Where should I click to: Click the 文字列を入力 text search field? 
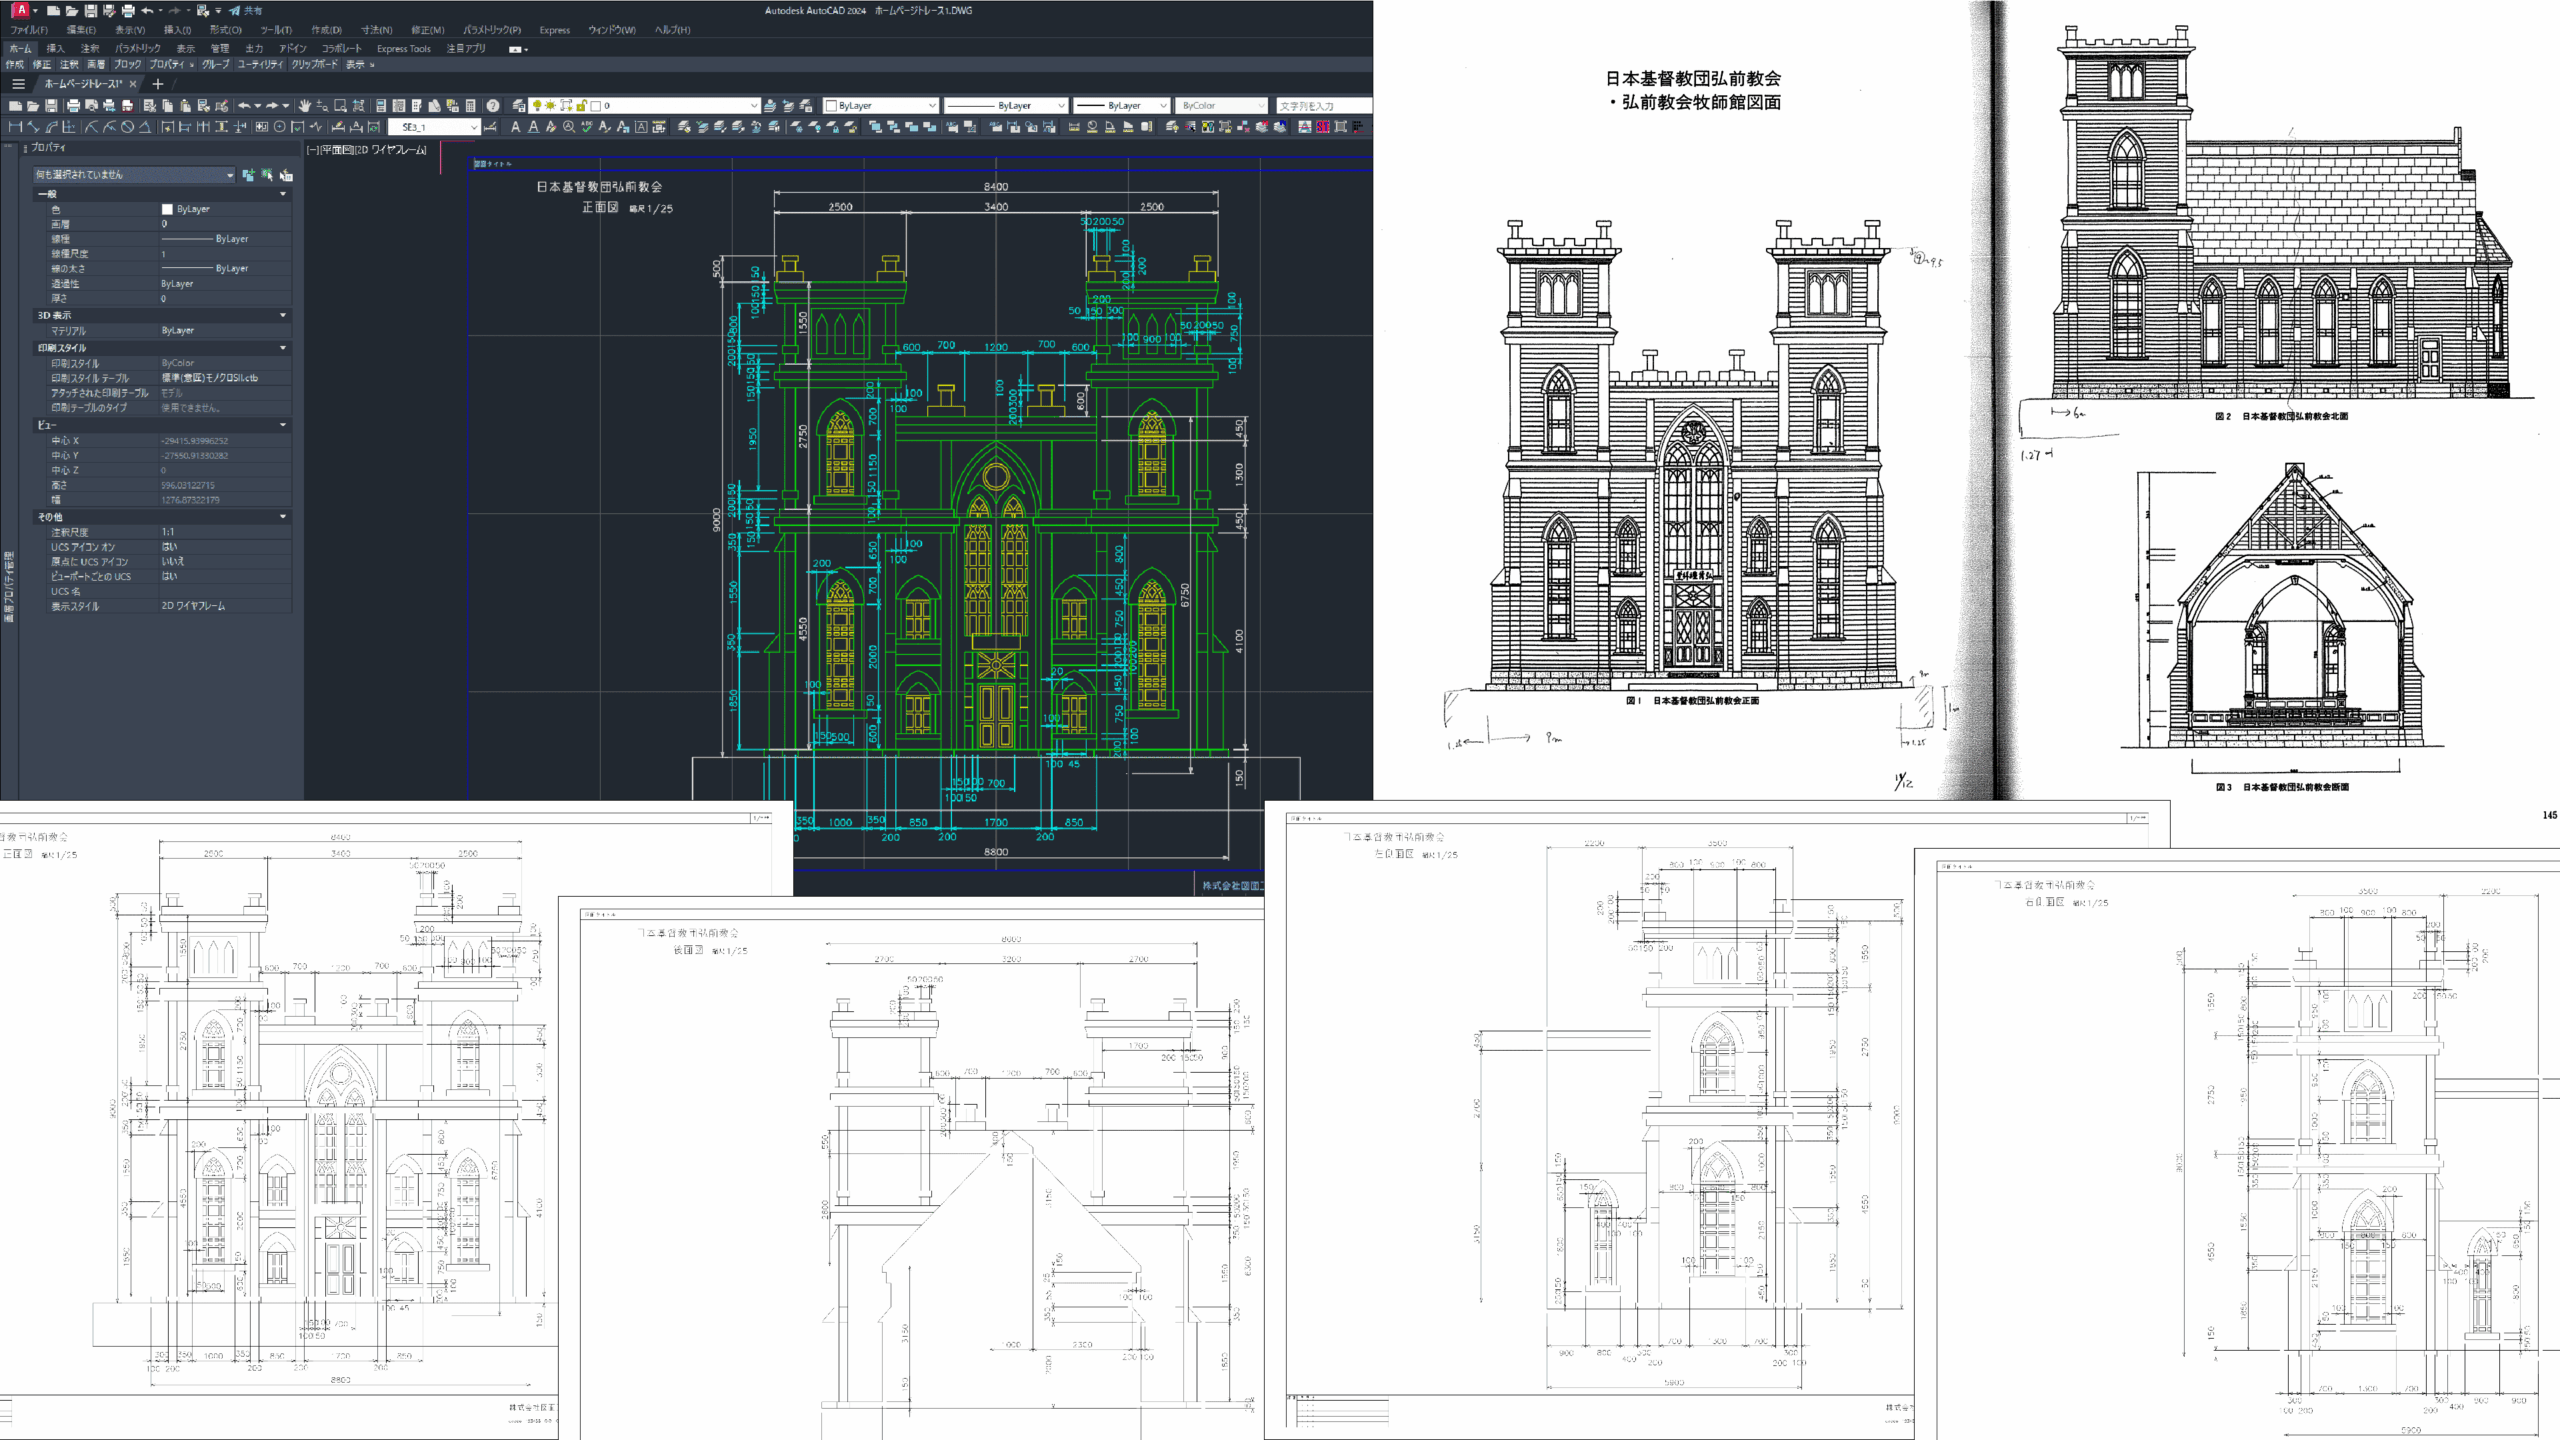1322,105
